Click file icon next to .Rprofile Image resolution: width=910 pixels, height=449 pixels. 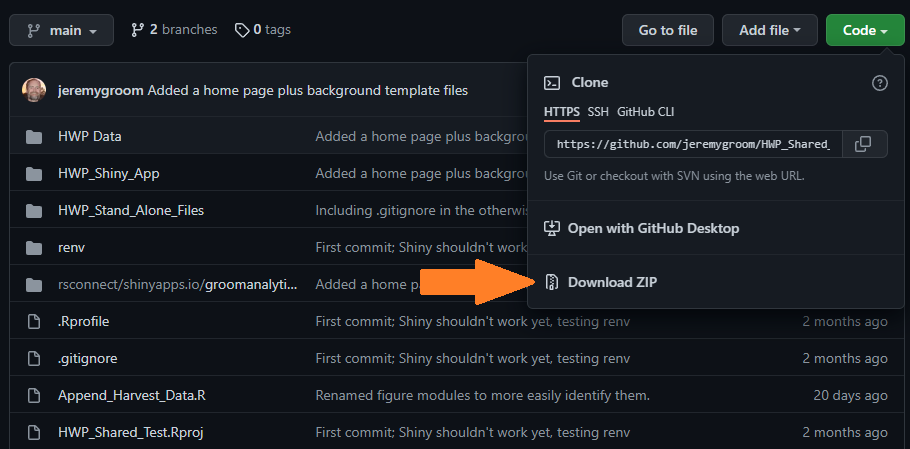click(x=34, y=321)
